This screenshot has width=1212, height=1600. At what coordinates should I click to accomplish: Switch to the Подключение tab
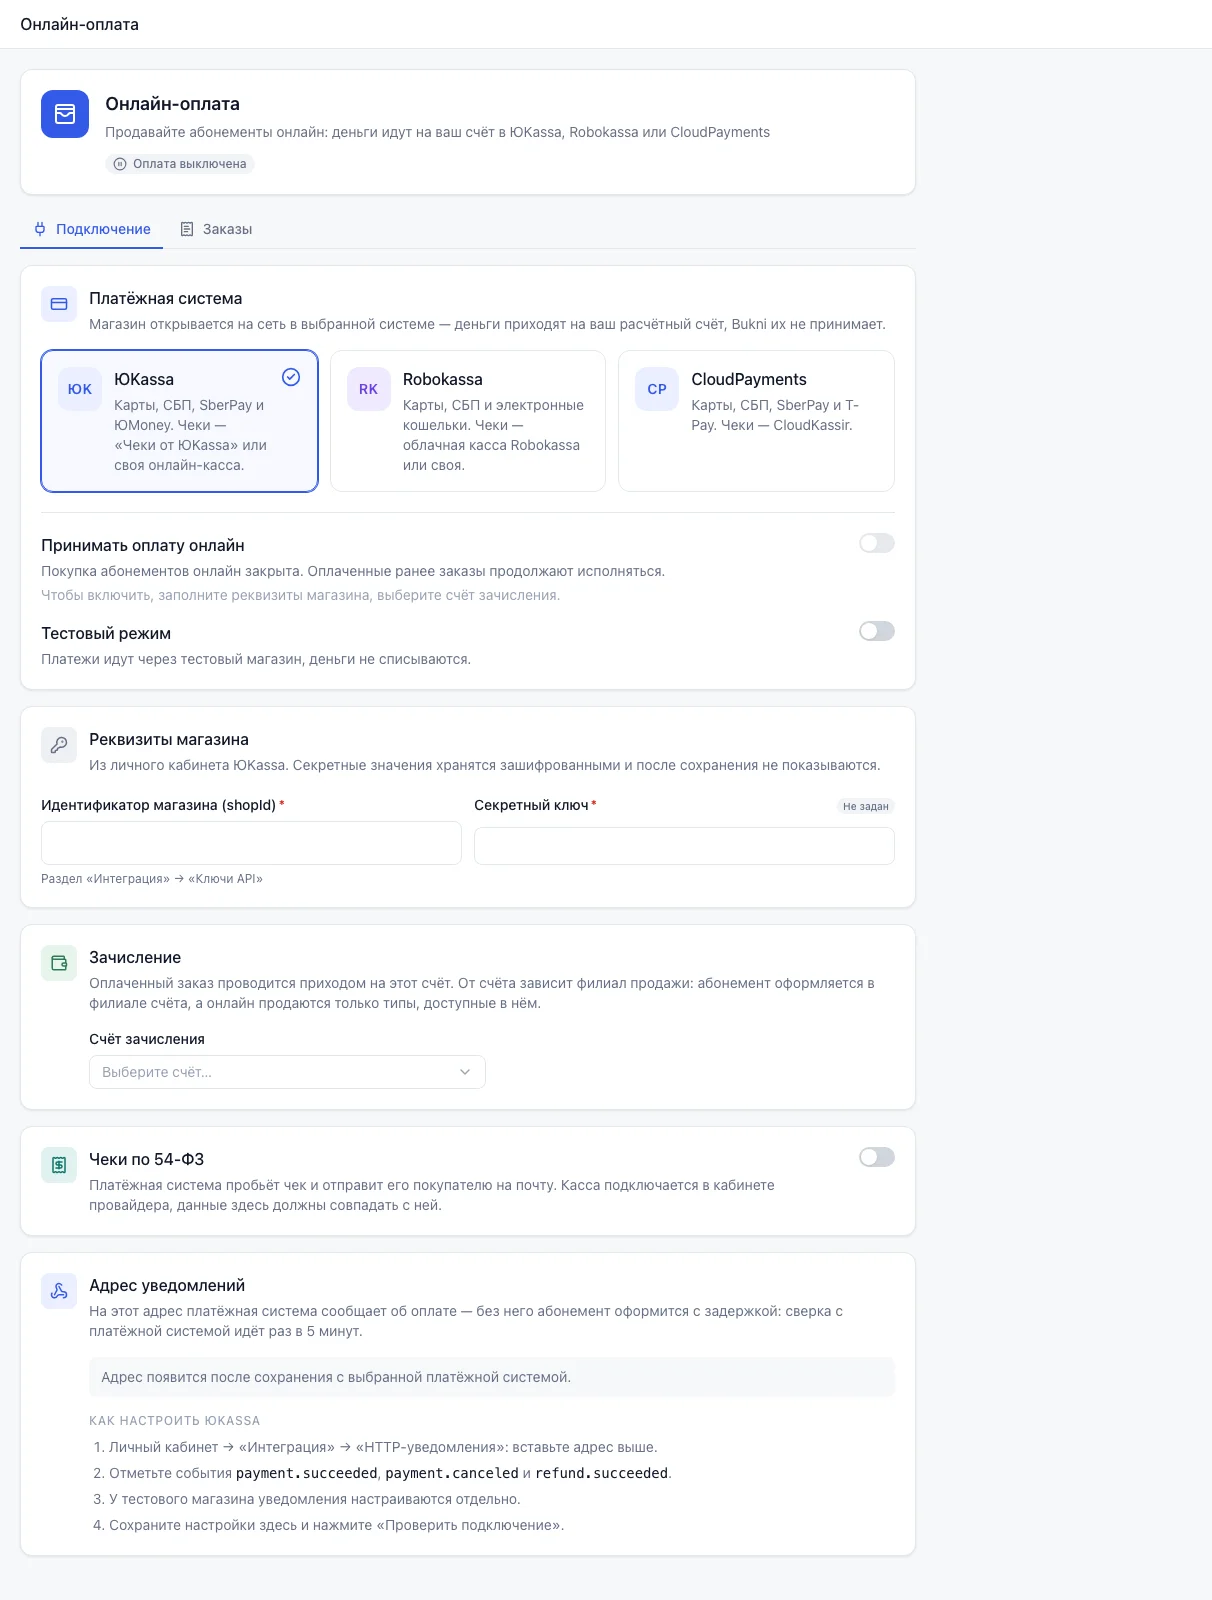tap(92, 229)
